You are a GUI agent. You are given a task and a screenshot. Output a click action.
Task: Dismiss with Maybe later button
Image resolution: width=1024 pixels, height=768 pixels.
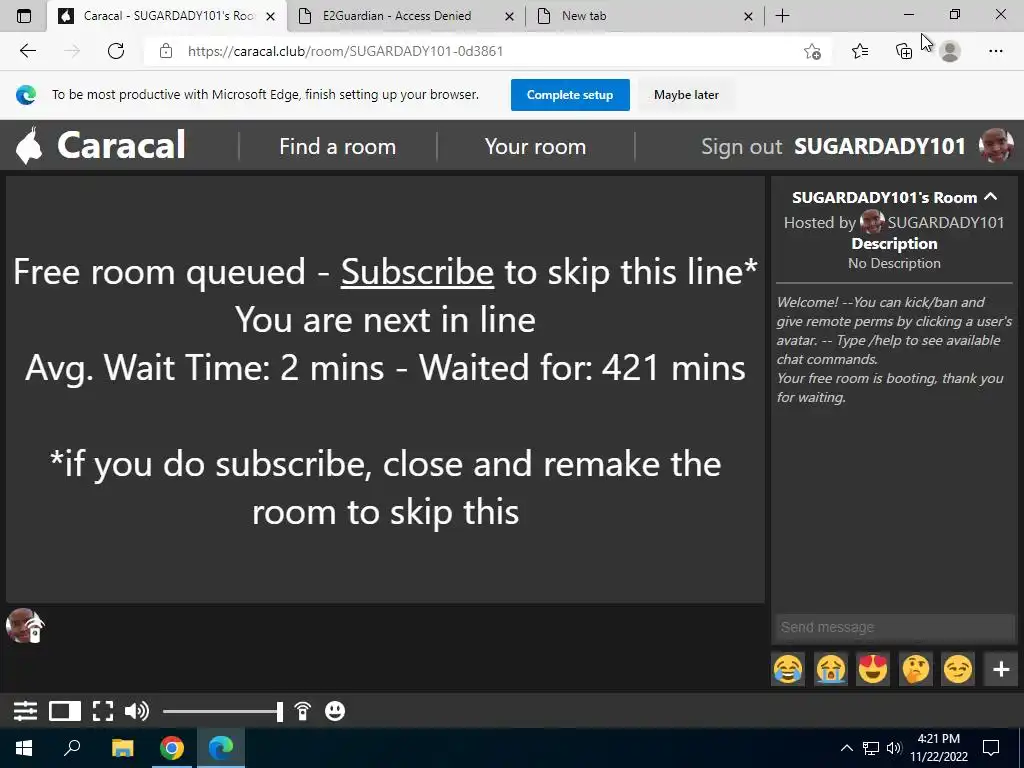click(x=686, y=95)
